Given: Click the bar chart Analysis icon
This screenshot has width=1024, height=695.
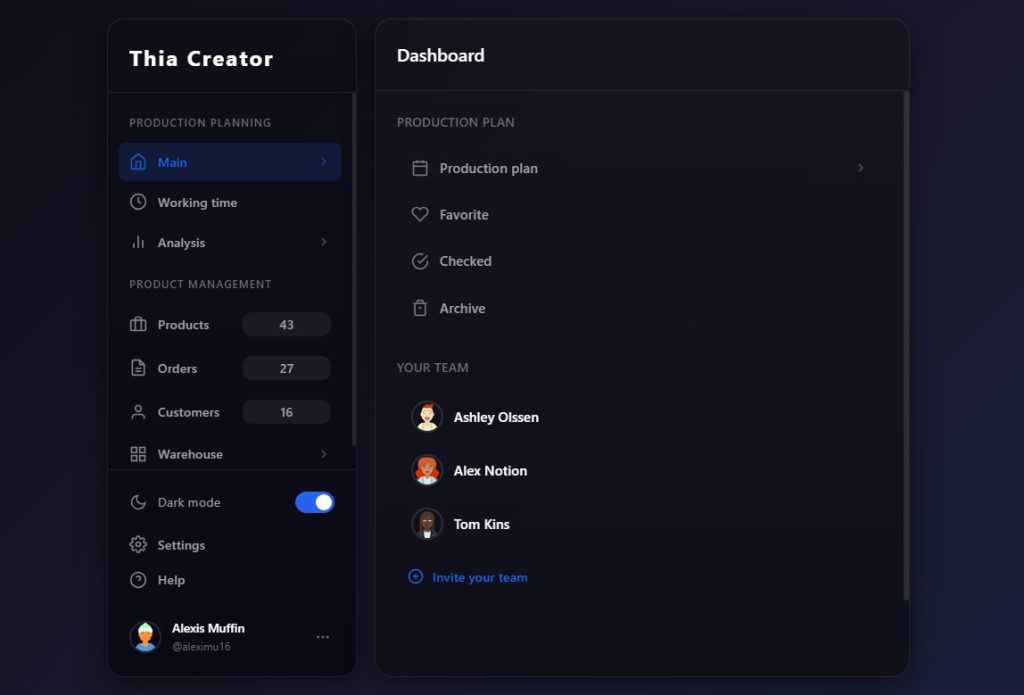Looking at the screenshot, I should [x=138, y=242].
